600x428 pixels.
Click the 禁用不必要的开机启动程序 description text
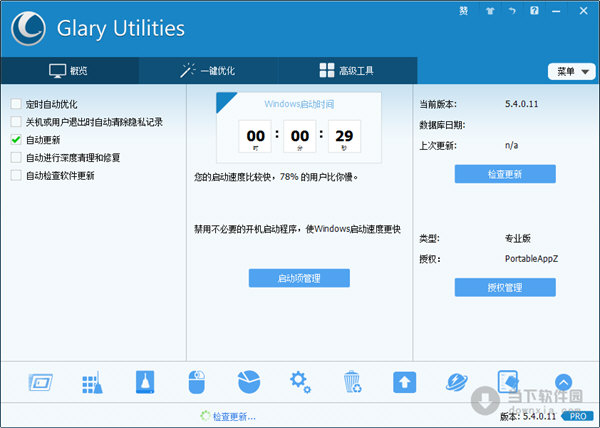(x=297, y=229)
